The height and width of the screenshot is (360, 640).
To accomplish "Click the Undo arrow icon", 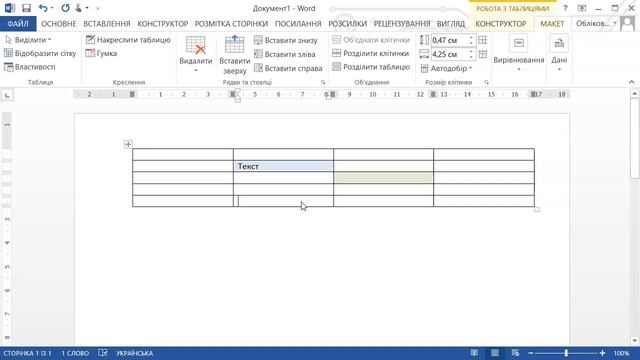I will [43, 8].
